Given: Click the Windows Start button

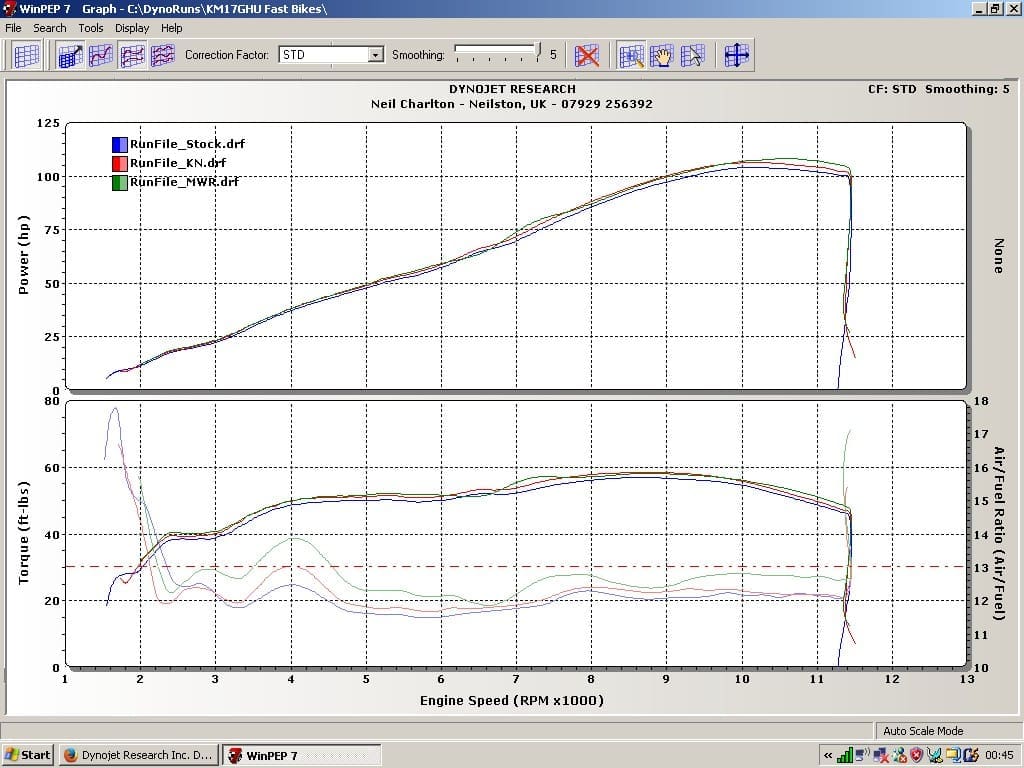Looking at the screenshot, I should [x=28, y=755].
